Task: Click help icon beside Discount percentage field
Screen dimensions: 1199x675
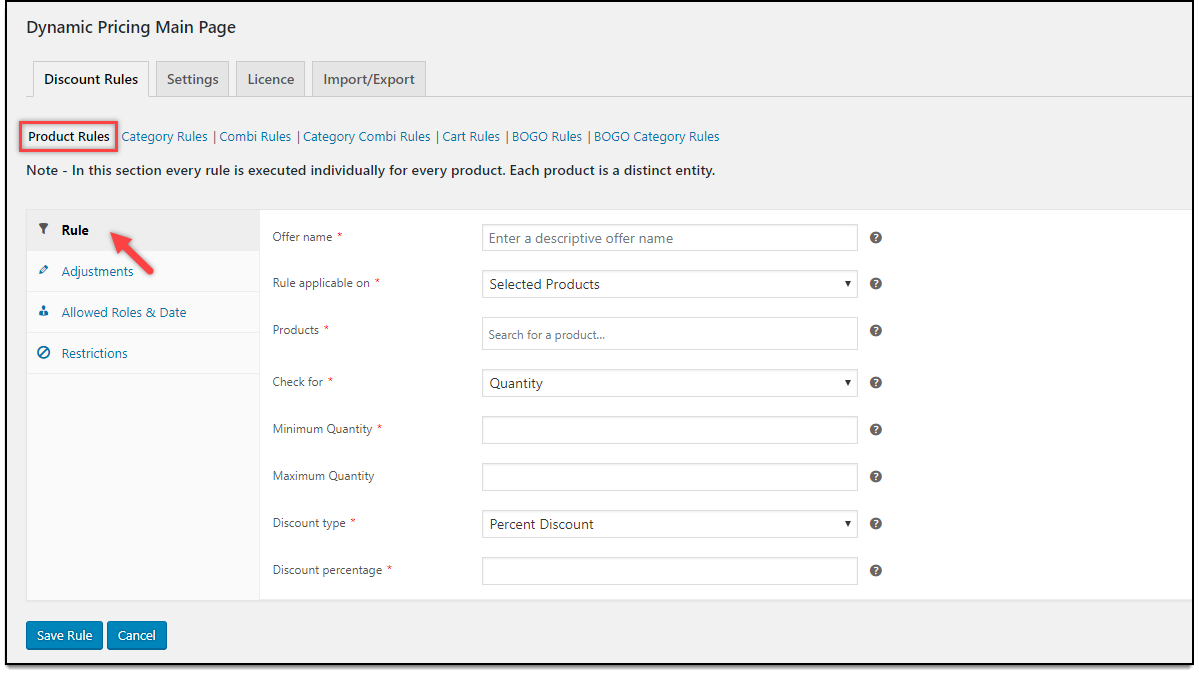Action: point(875,570)
